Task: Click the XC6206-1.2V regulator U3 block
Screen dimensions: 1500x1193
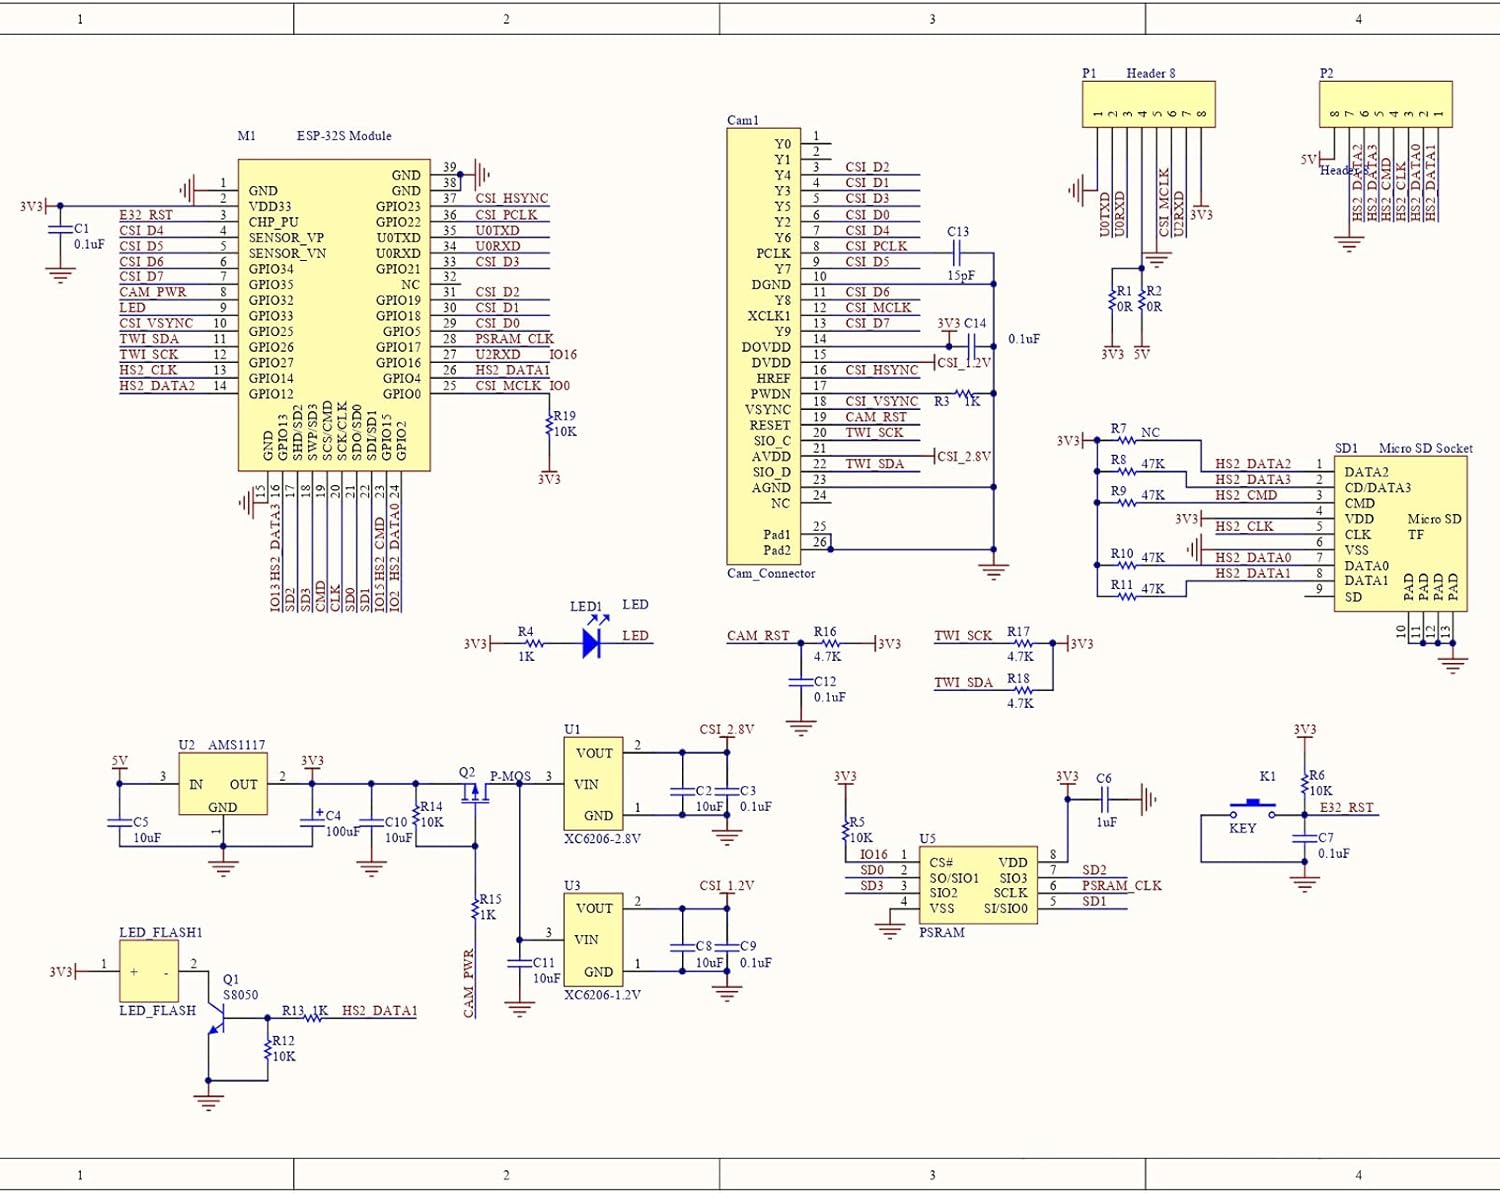Action: point(594,939)
